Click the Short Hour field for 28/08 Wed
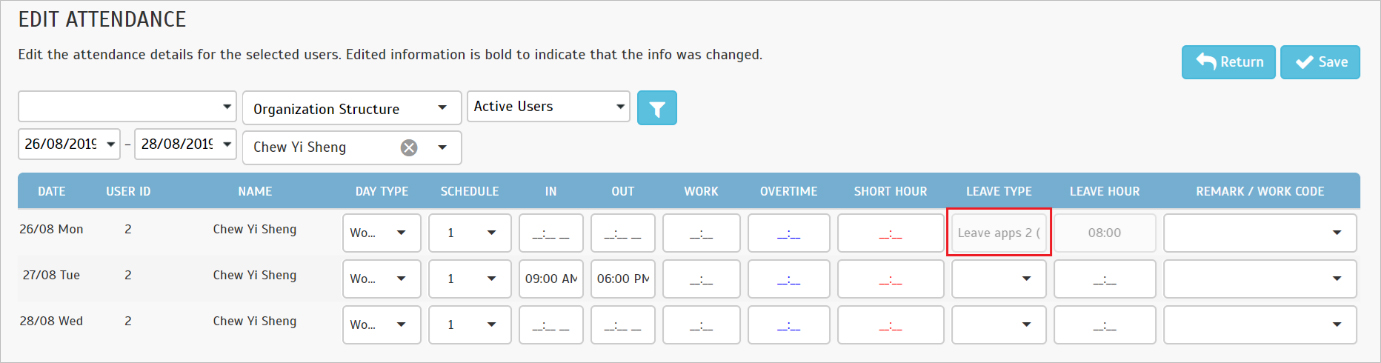1381x363 pixels. (x=890, y=325)
